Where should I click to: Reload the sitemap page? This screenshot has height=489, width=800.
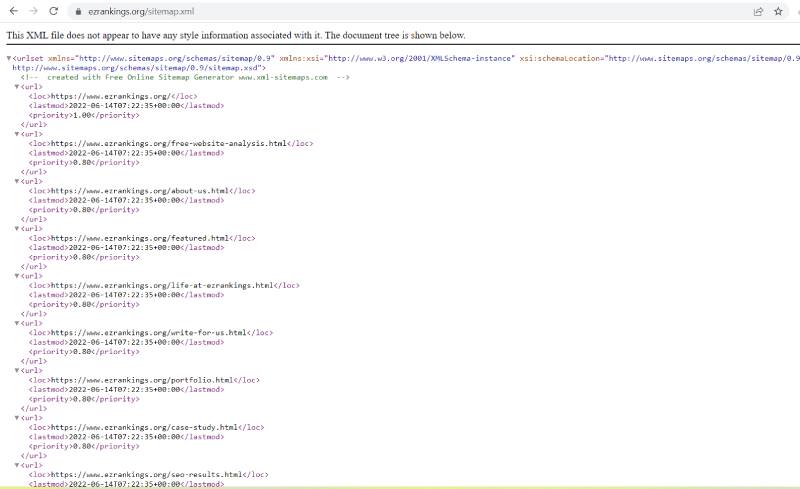point(54,11)
